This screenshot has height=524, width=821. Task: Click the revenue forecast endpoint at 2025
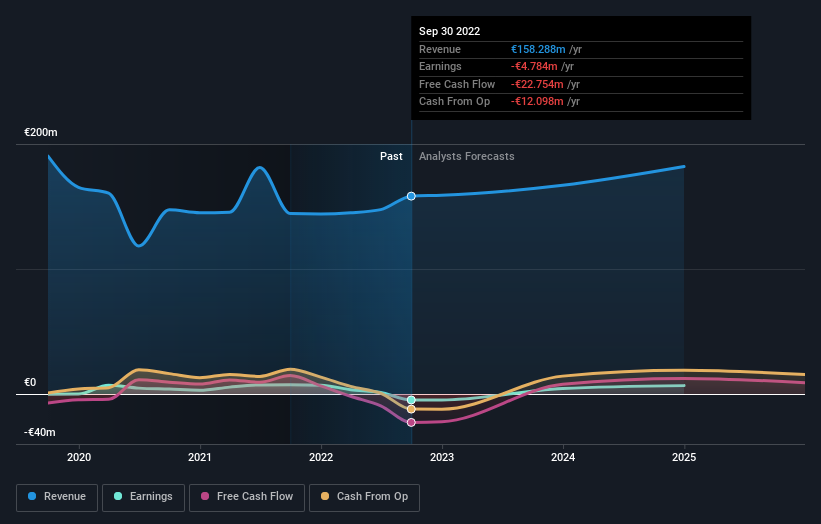click(x=684, y=166)
